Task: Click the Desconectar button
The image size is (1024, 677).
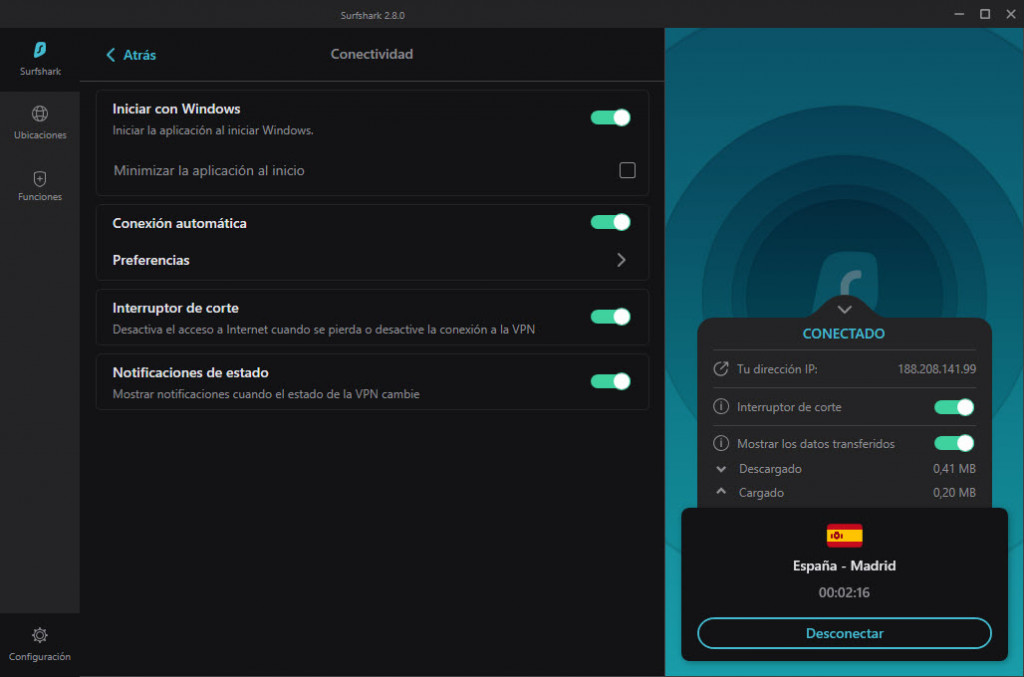Action: [844, 633]
